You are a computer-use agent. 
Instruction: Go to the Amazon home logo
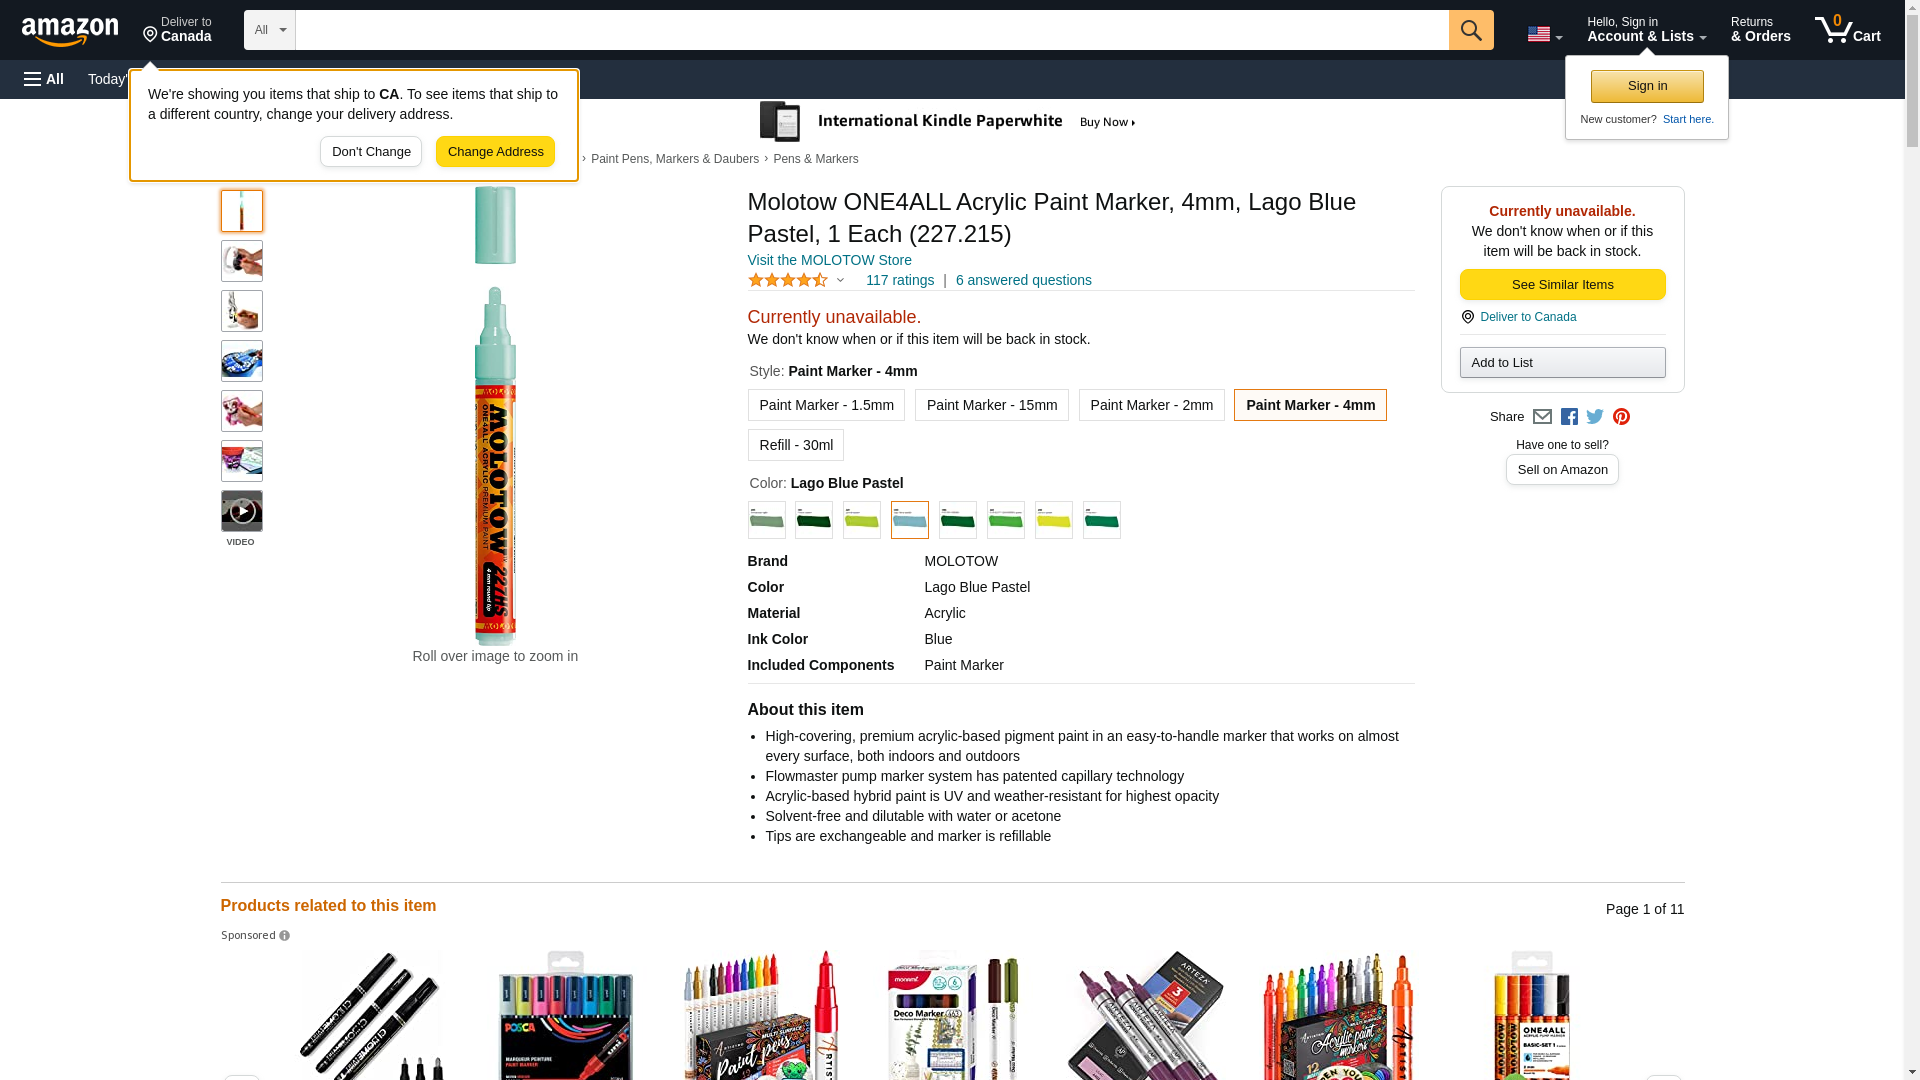70,32
